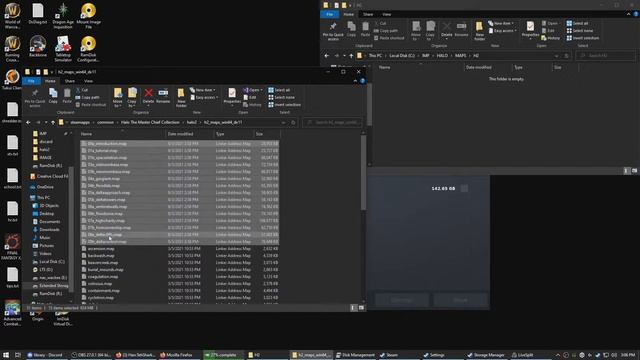Click the 'HALO' breadcrumb in the H2 window
640x360 pixels.
tap(442, 56)
